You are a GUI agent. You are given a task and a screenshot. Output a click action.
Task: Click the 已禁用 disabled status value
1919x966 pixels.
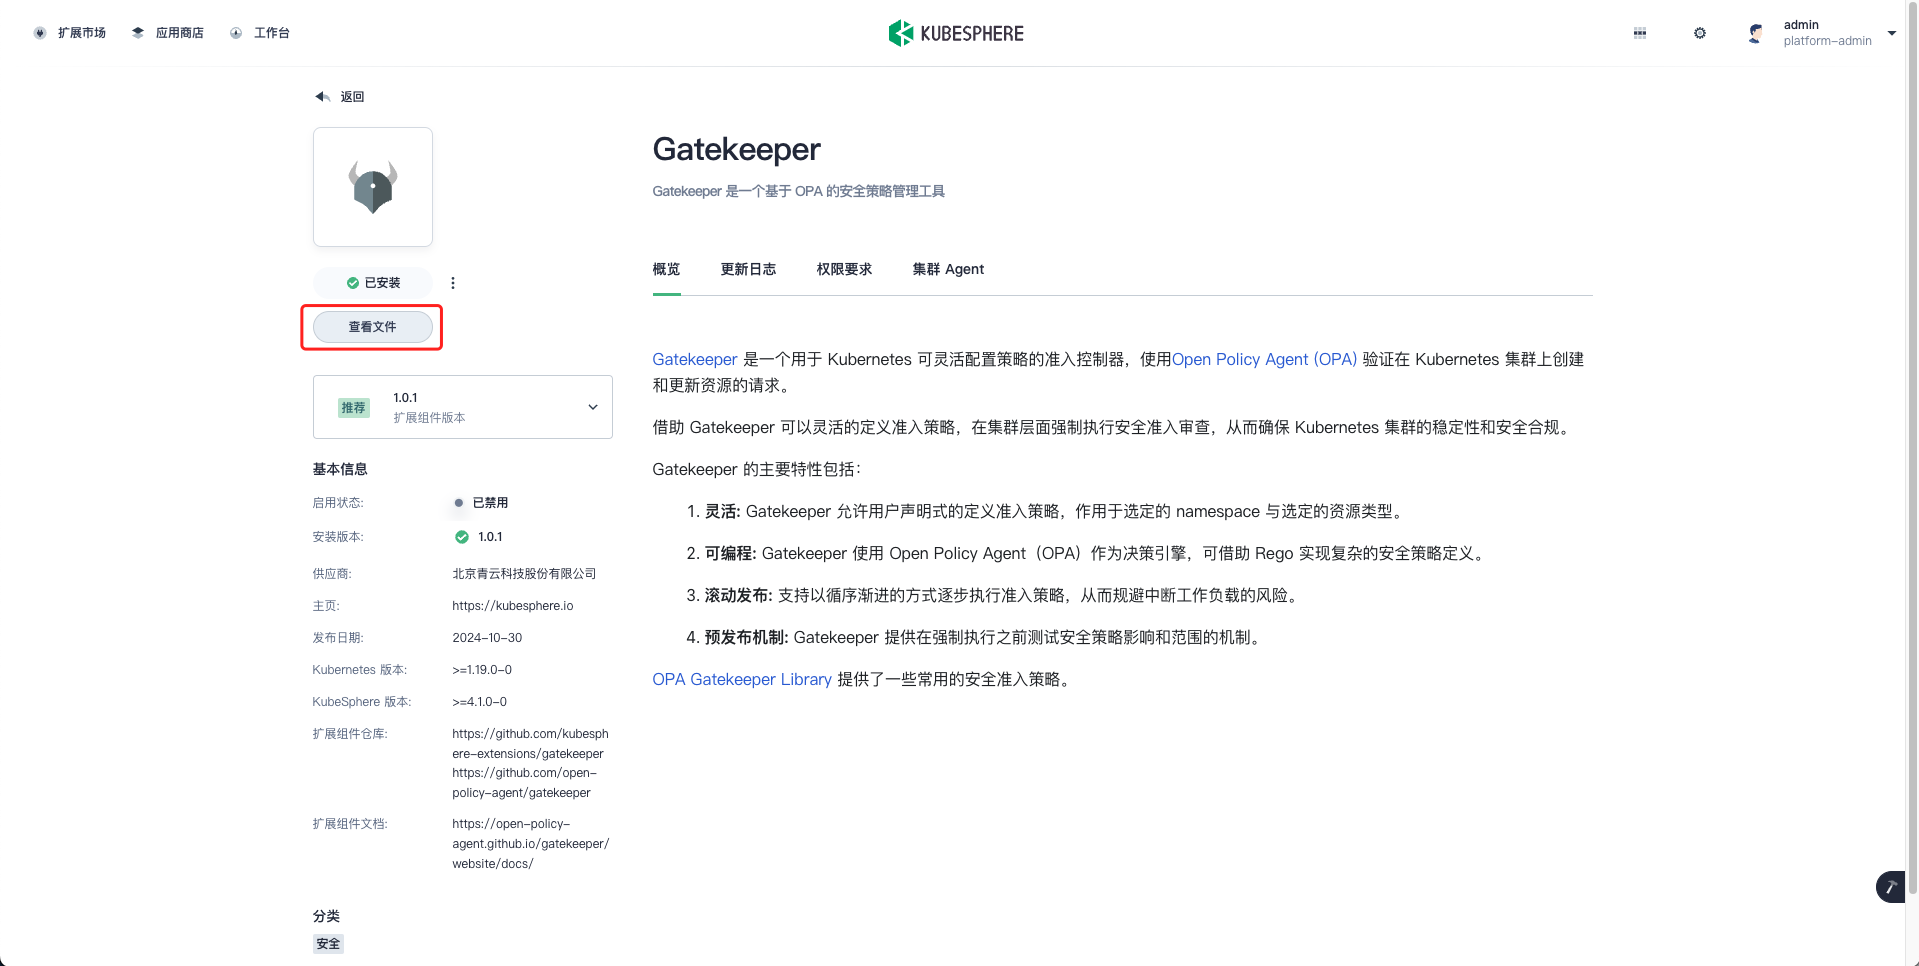[x=490, y=503]
